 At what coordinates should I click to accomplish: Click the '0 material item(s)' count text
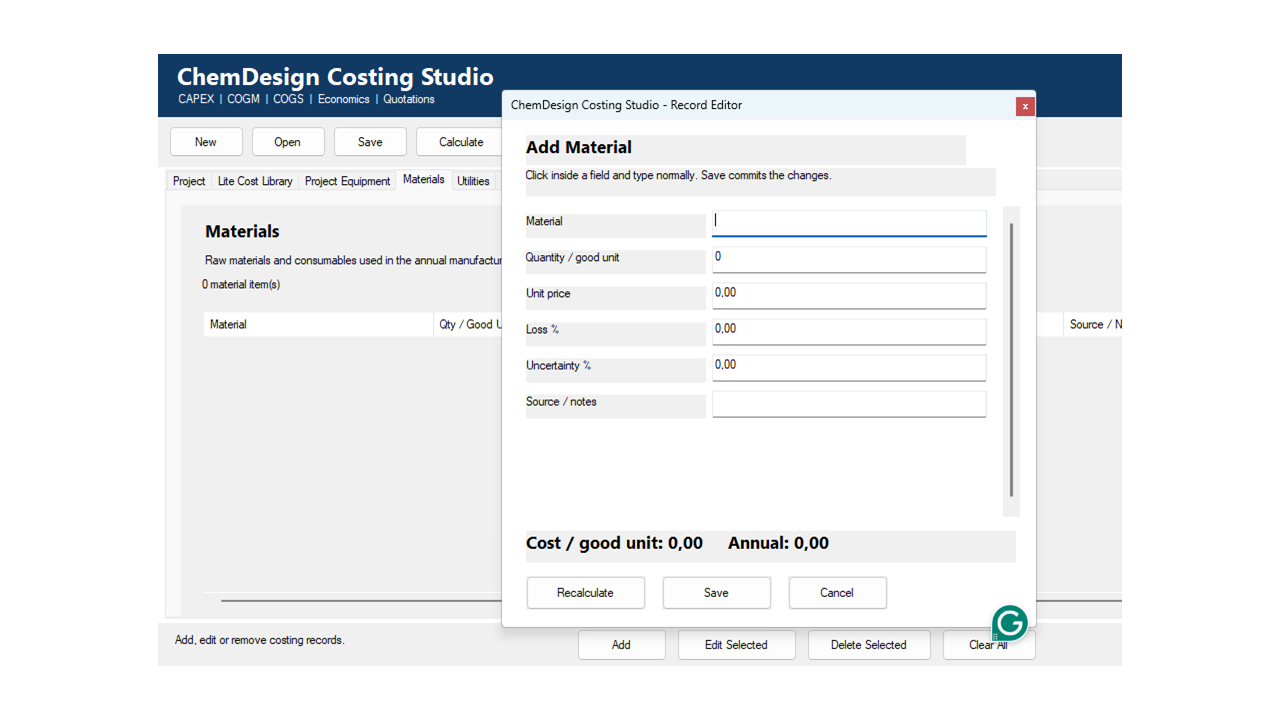pyautogui.click(x=241, y=285)
